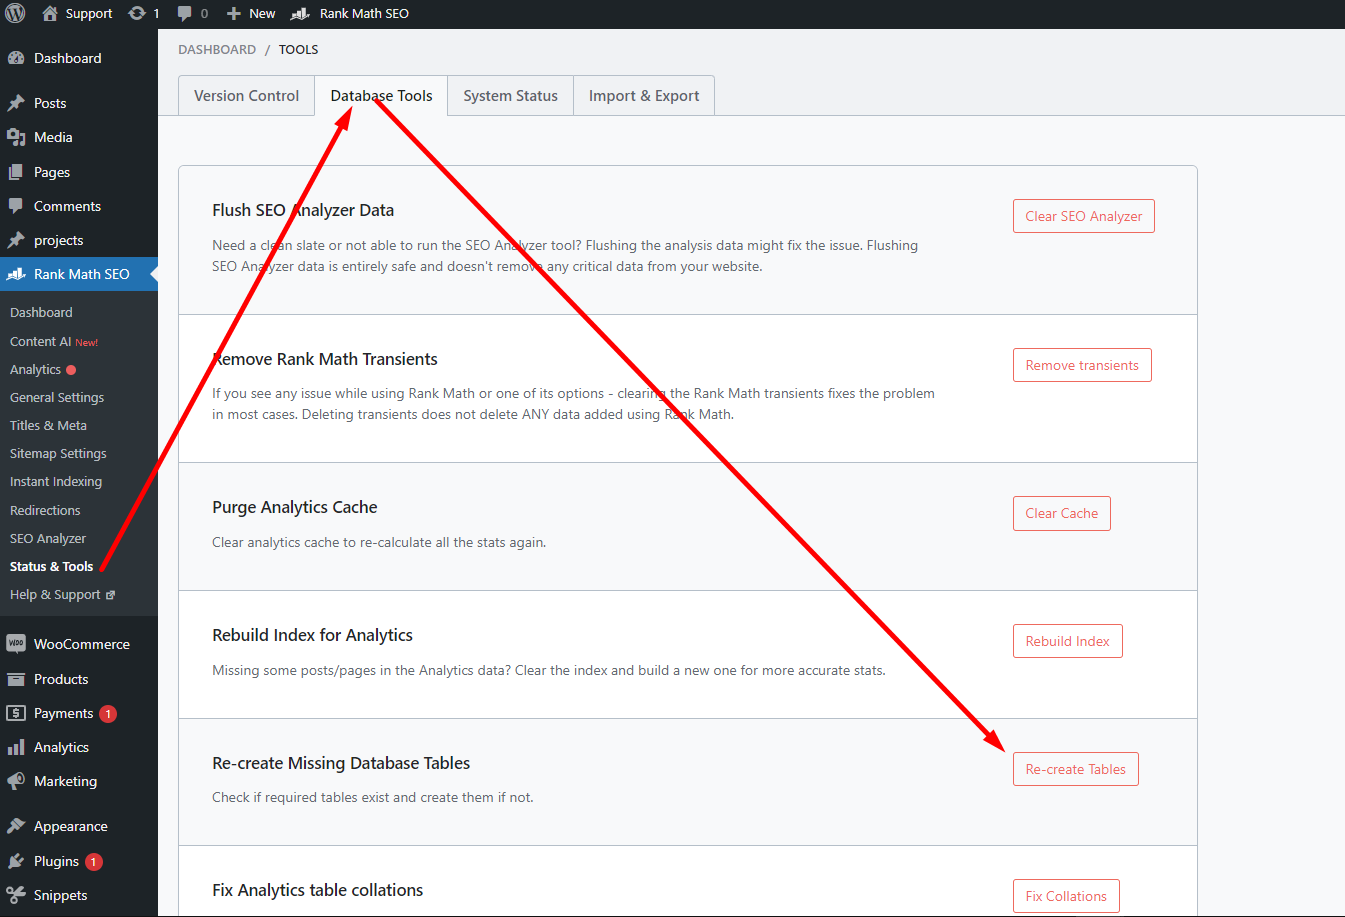1345x917 pixels.
Task: Open SEO Analyzer submenu item
Action: point(48,538)
